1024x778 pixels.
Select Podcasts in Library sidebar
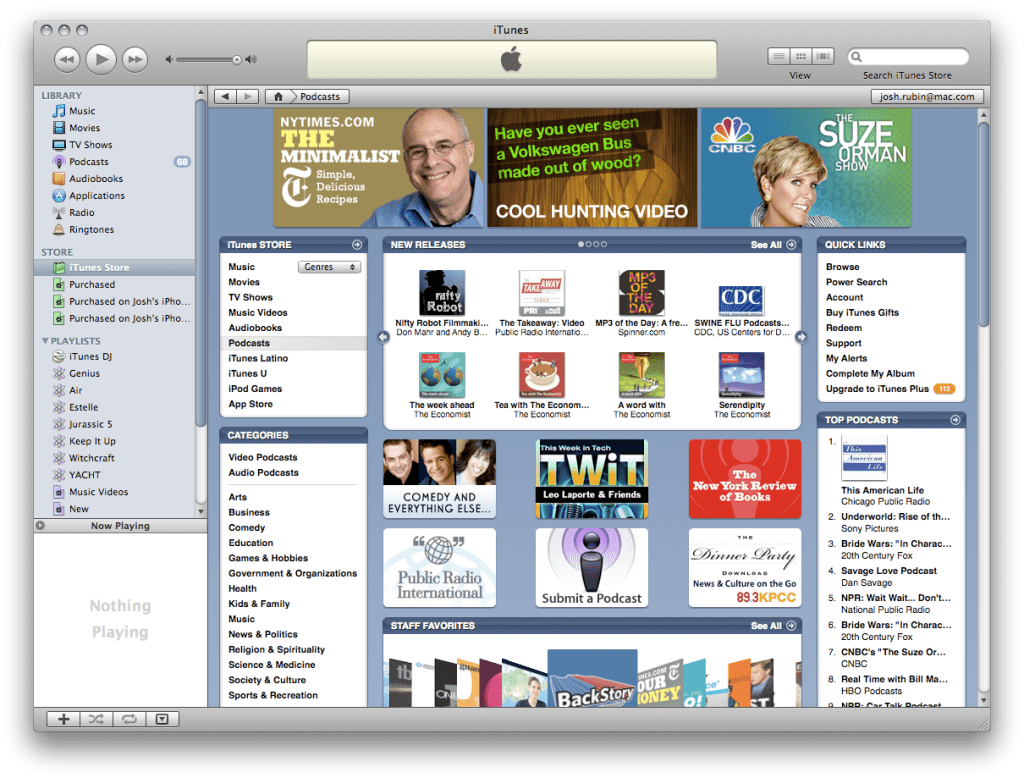click(89, 162)
